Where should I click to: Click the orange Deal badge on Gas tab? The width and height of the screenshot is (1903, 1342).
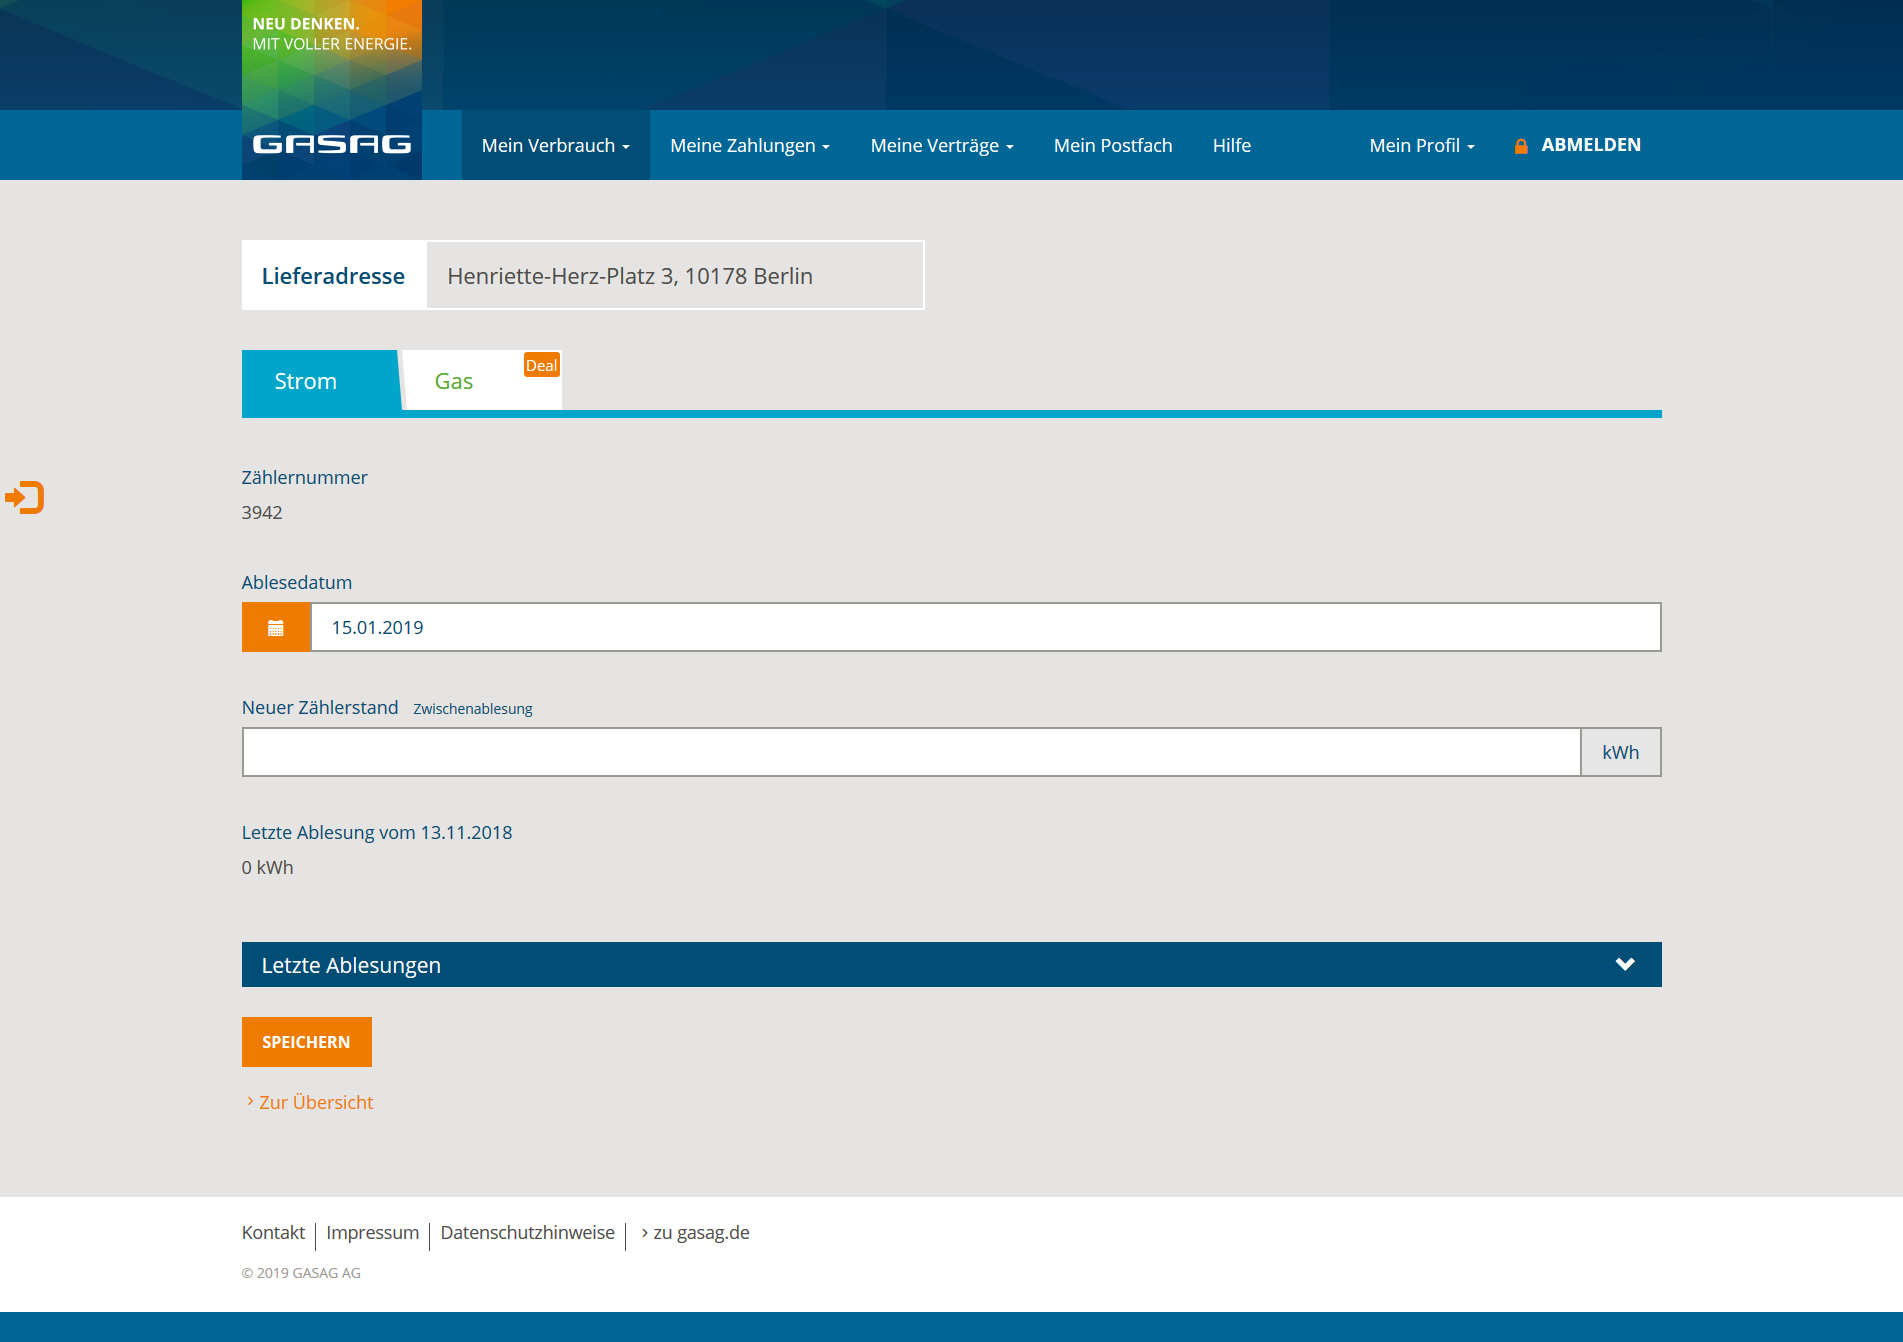(541, 365)
